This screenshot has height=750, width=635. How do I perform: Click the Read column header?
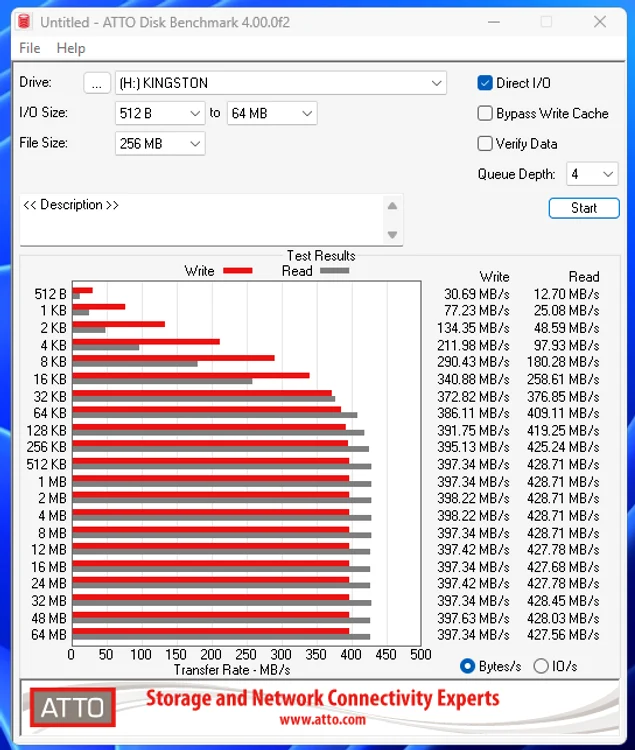coord(584,276)
